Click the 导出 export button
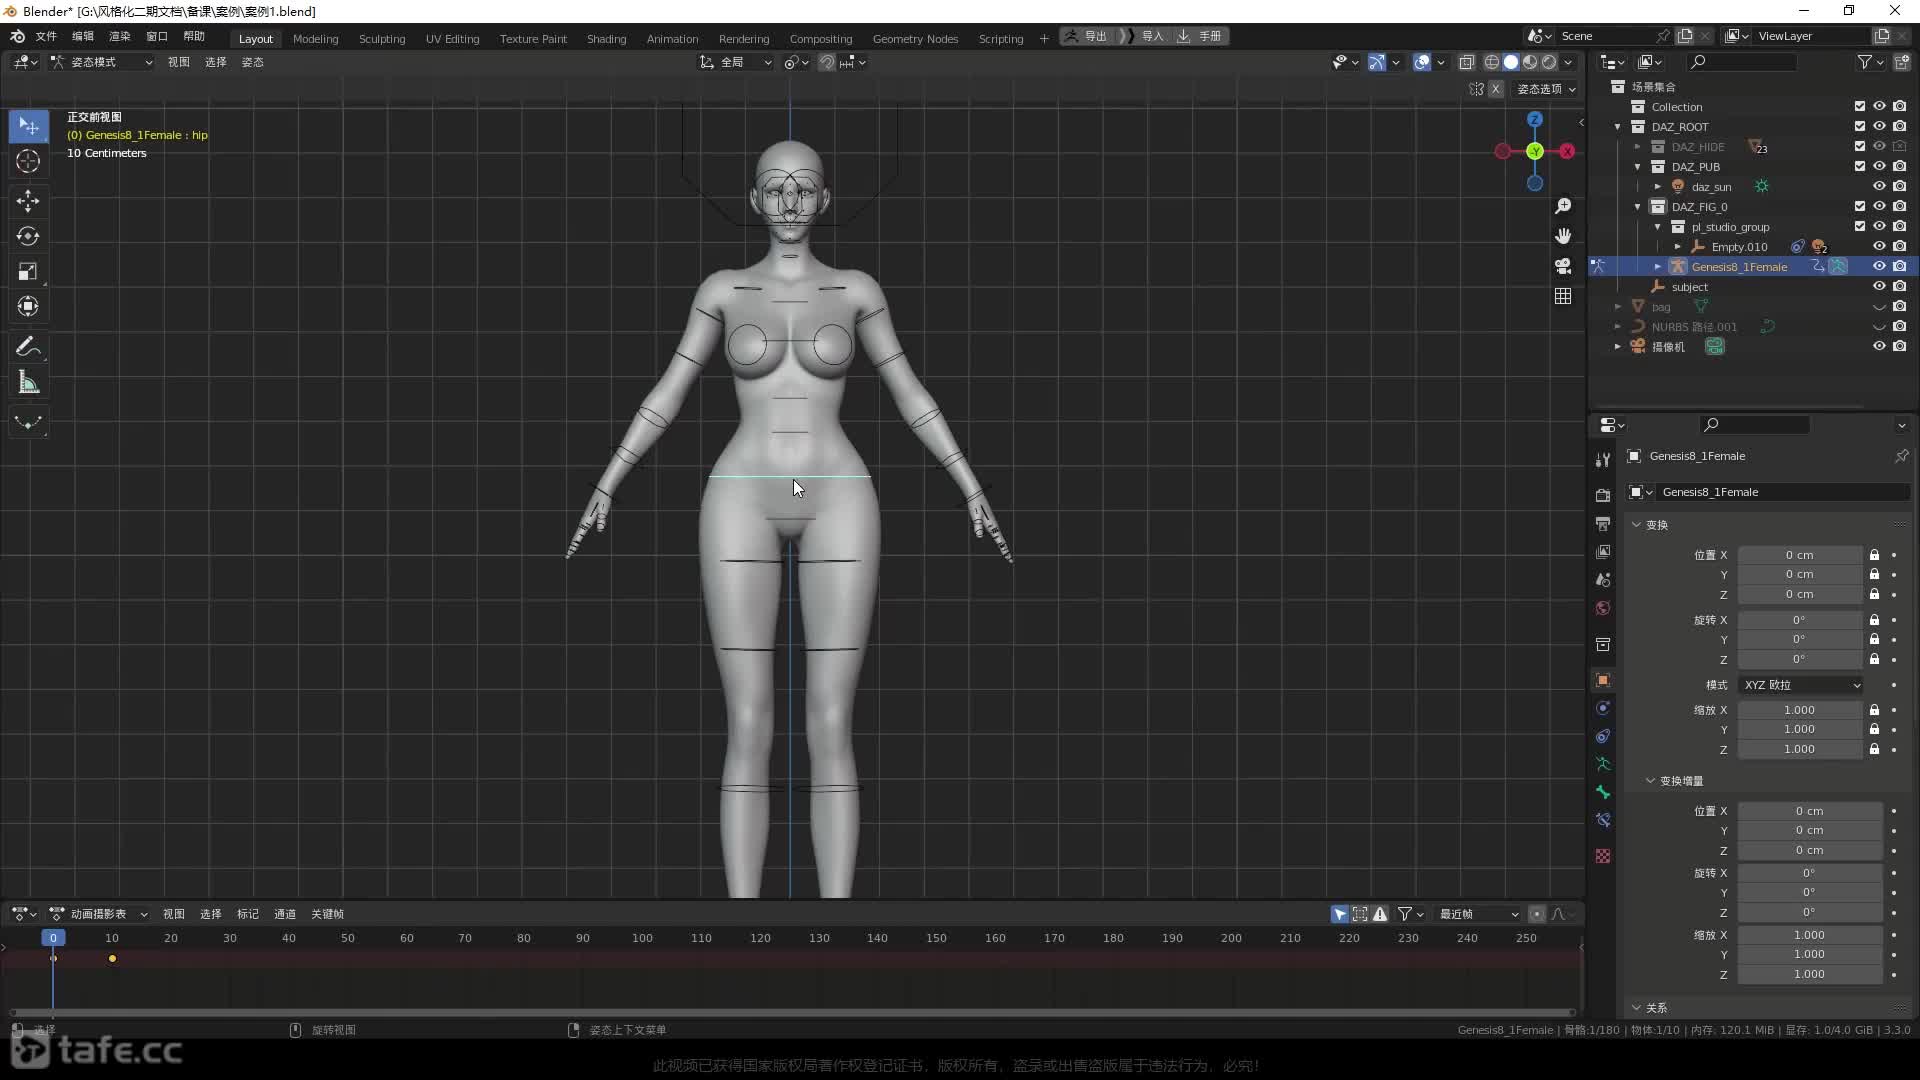Viewport: 1920px width, 1080px height. [x=1087, y=36]
